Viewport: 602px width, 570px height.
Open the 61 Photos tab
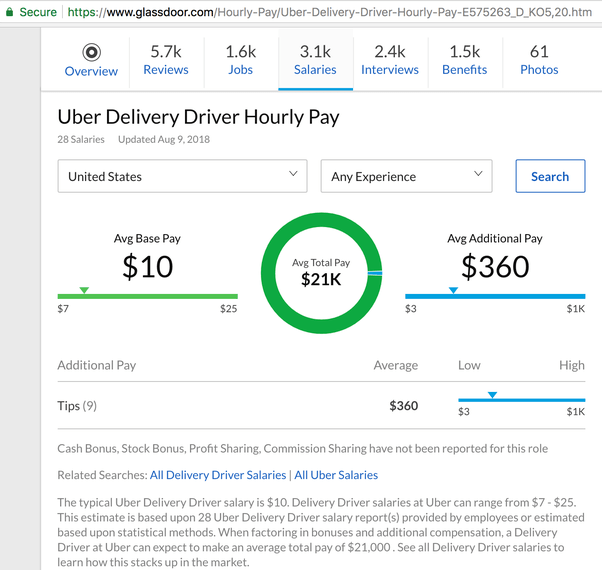point(539,60)
